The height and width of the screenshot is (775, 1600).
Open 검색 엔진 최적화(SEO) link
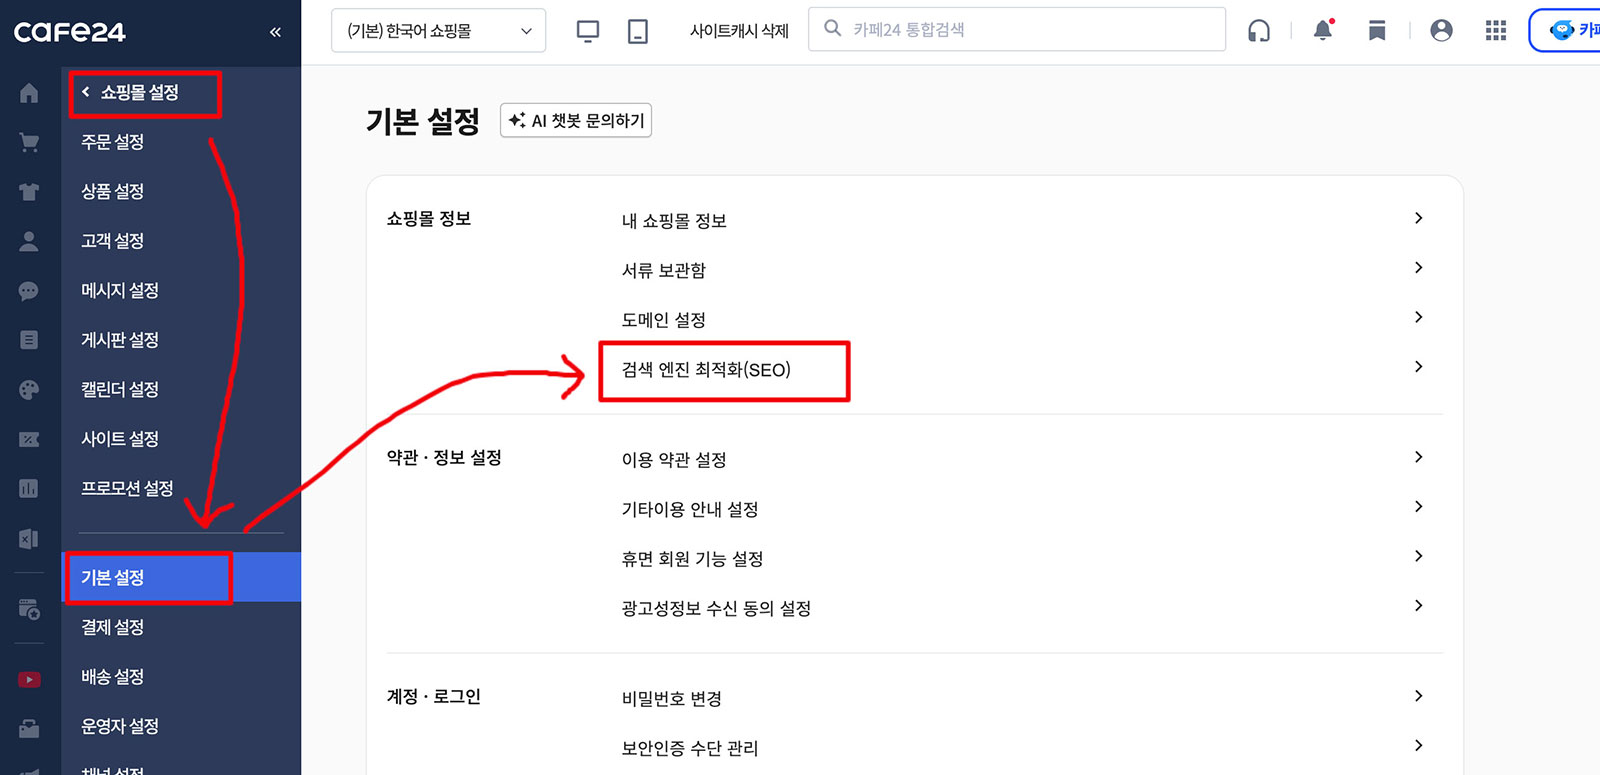click(x=706, y=370)
